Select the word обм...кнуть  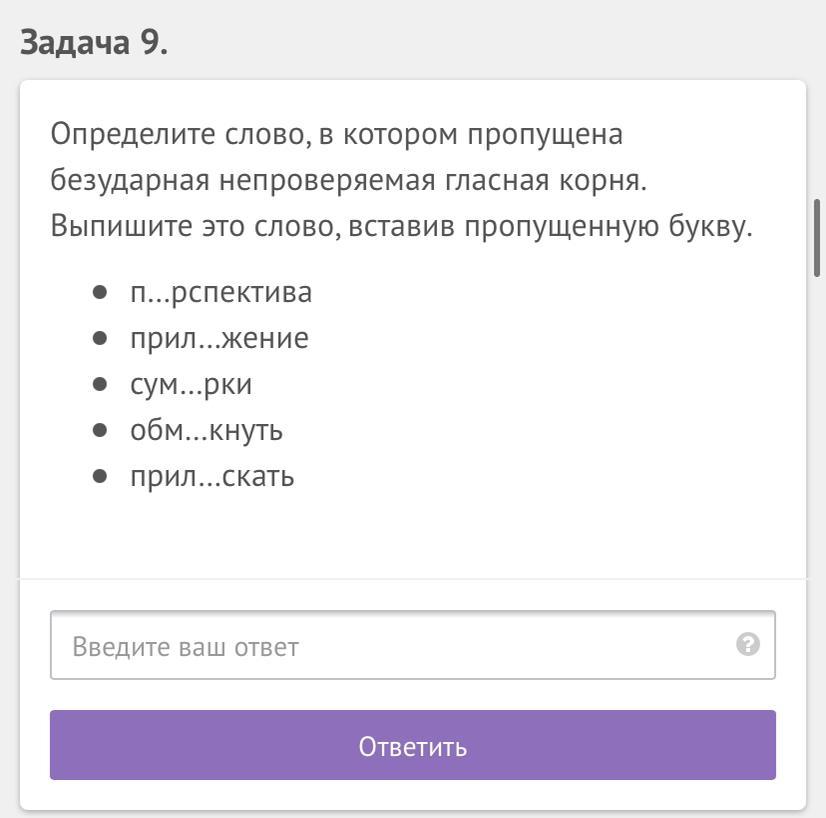tap(206, 430)
